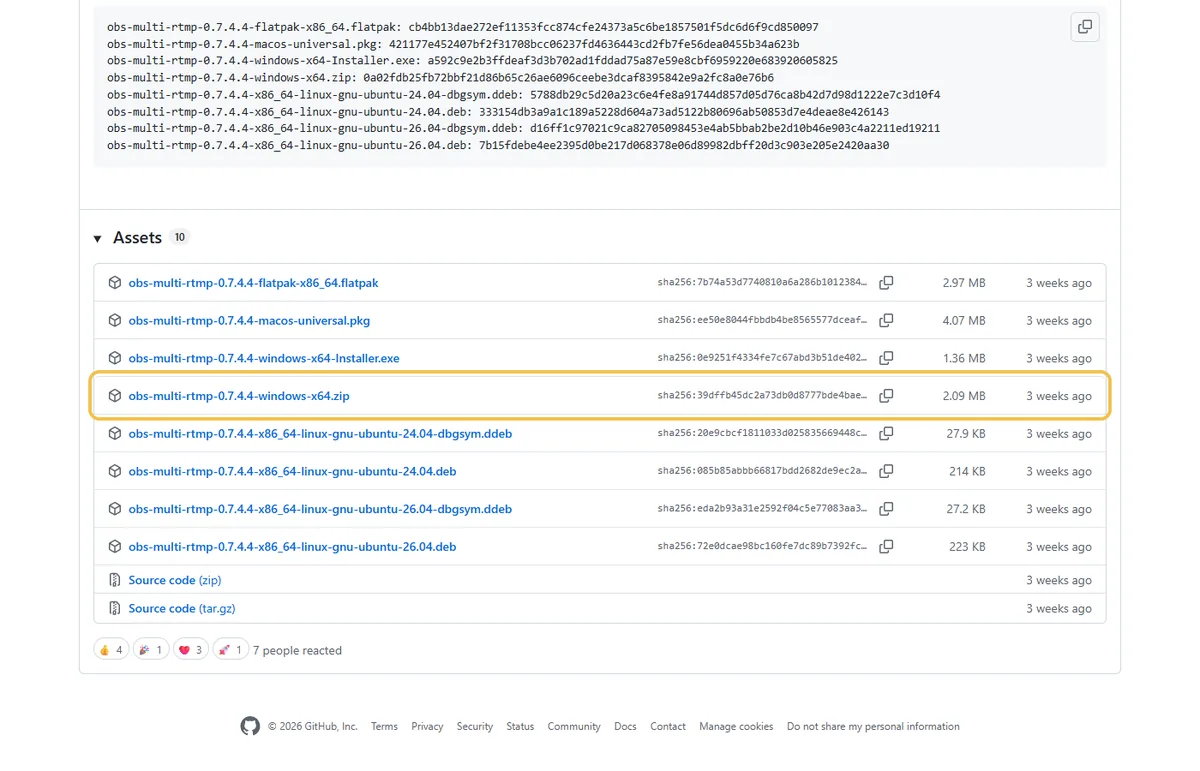Open Manage cookies in footer

pyautogui.click(x=736, y=727)
